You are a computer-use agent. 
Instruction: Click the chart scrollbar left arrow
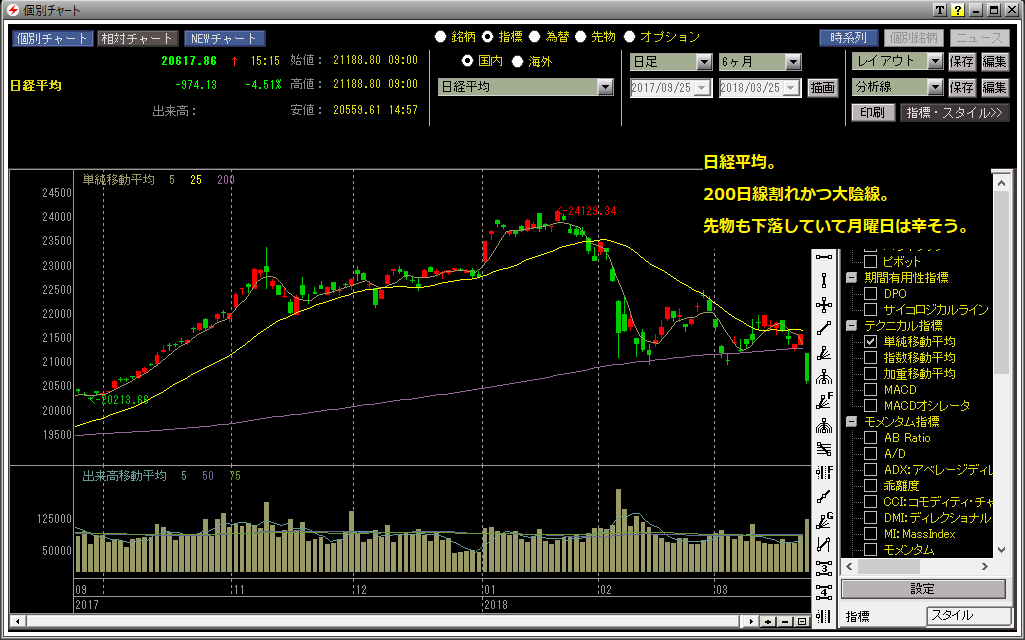point(18,621)
